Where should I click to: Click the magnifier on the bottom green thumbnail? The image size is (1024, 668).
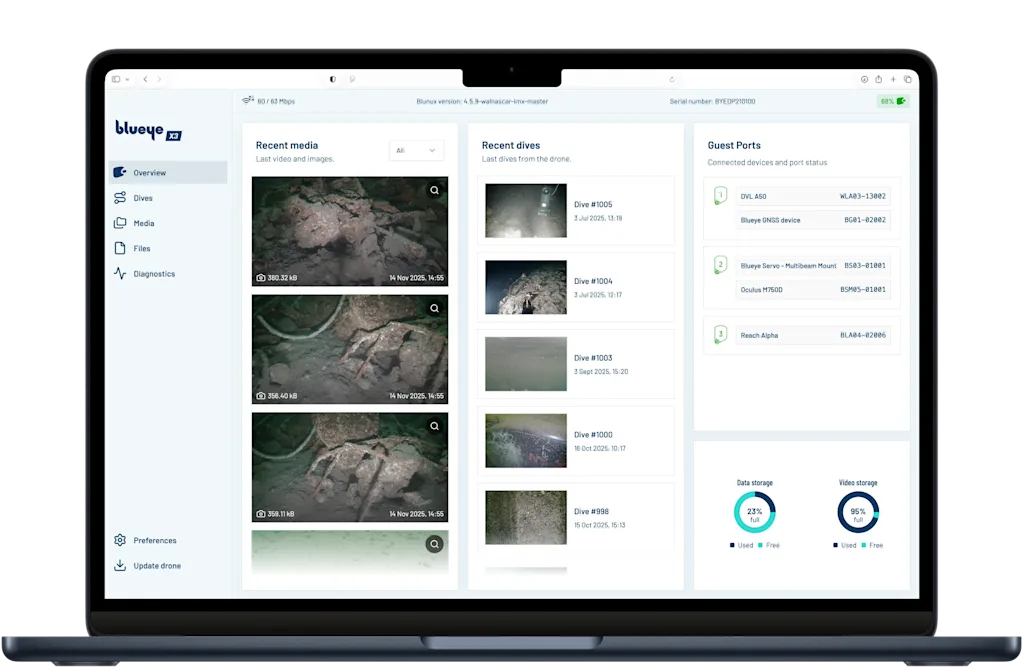tap(434, 544)
